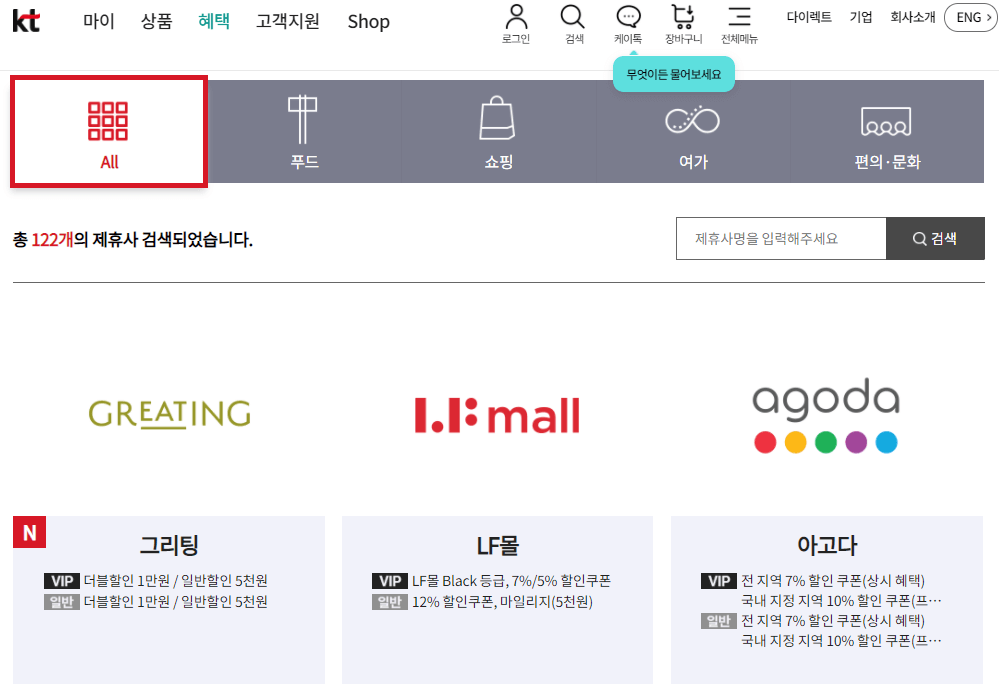Image resolution: width=999 pixels, height=686 pixels.
Task: Select the 쇼핑 shopping bag category
Action: pos(498,132)
